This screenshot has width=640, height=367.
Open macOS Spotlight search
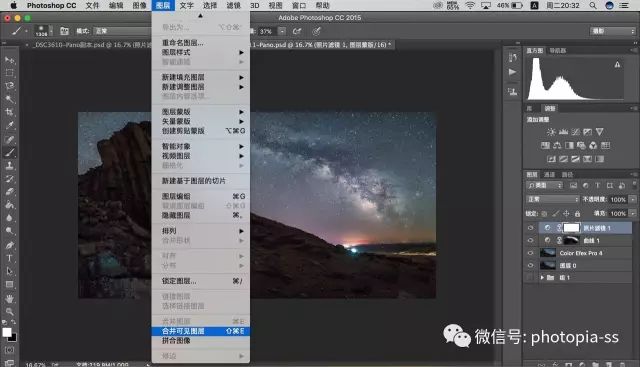click(x=593, y=5)
